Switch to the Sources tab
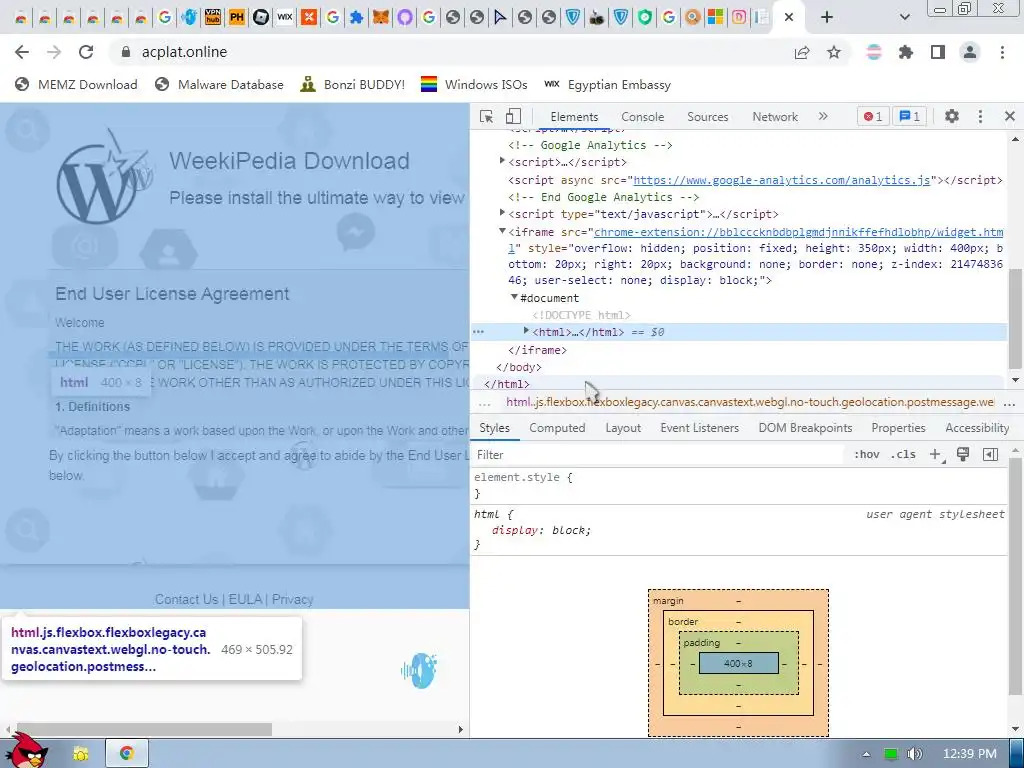Image resolution: width=1024 pixels, height=768 pixels. point(707,117)
